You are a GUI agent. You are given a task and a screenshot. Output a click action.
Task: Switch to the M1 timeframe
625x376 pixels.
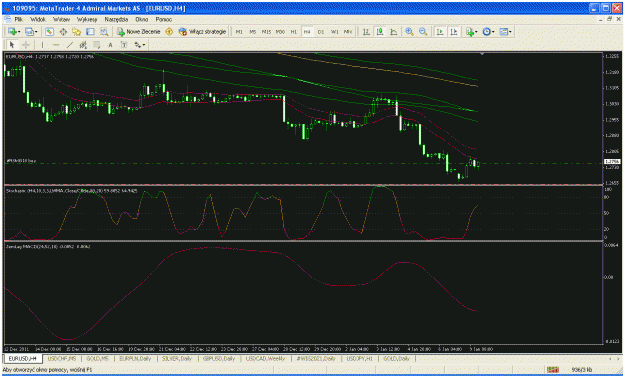[x=239, y=31]
